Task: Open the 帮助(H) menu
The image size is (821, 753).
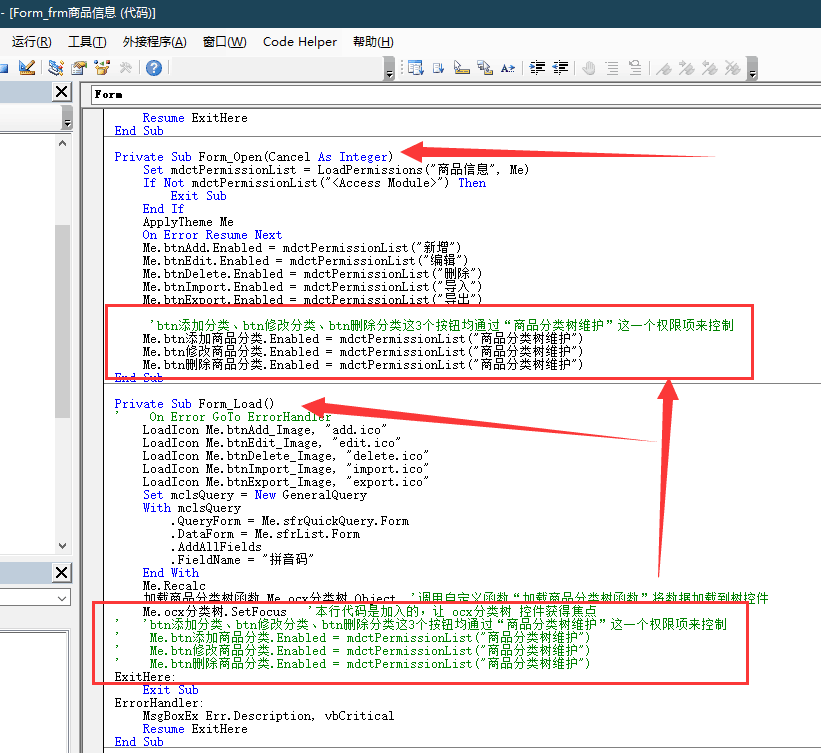Action: pos(373,42)
